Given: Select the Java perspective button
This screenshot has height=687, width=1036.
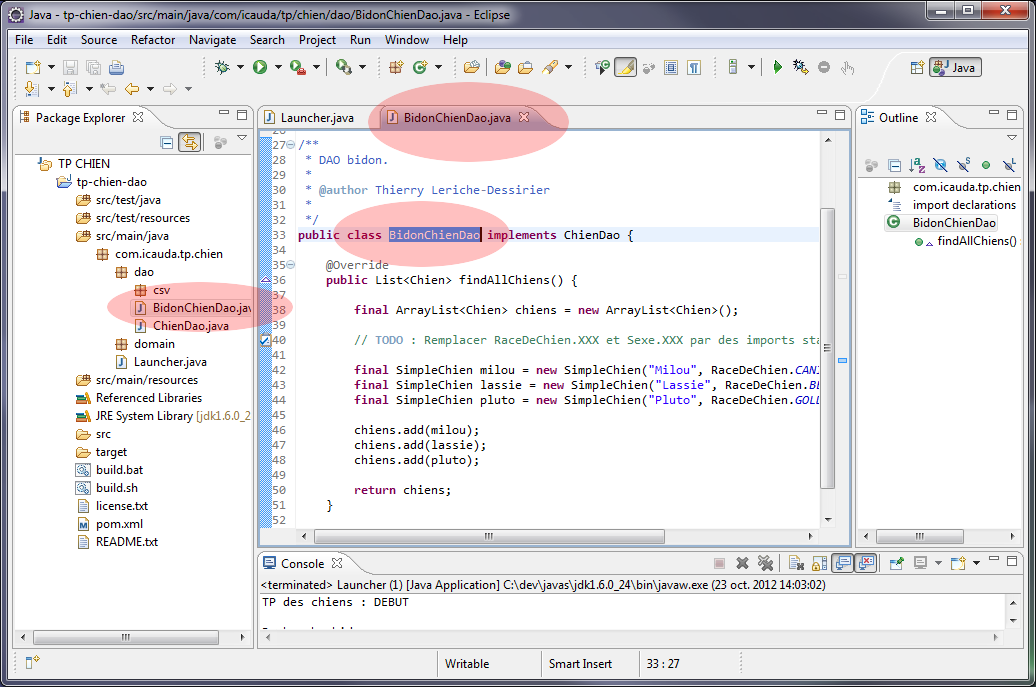Looking at the screenshot, I should pos(954,67).
